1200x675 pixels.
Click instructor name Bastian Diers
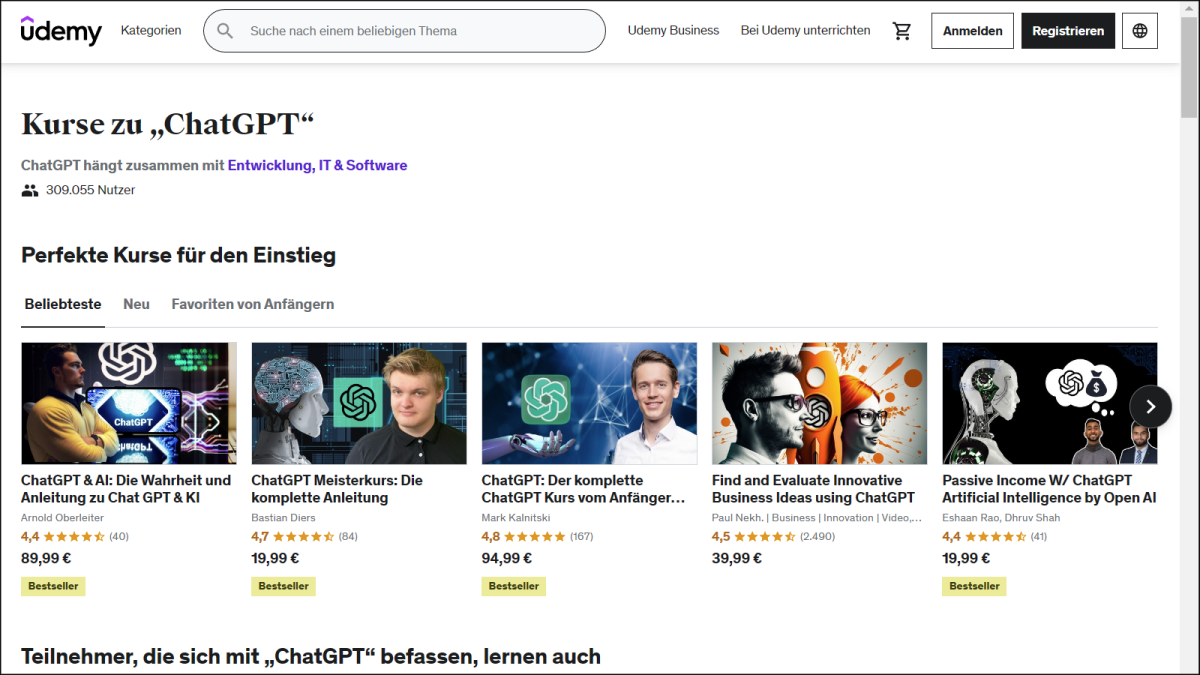click(284, 518)
